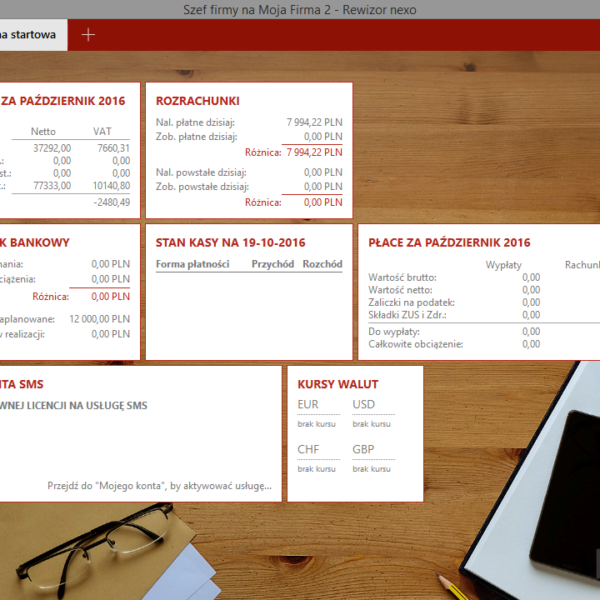Click the 'Zaliczki na podatek' row label
The height and width of the screenshot is (600, 600).
tap(411, 303)
